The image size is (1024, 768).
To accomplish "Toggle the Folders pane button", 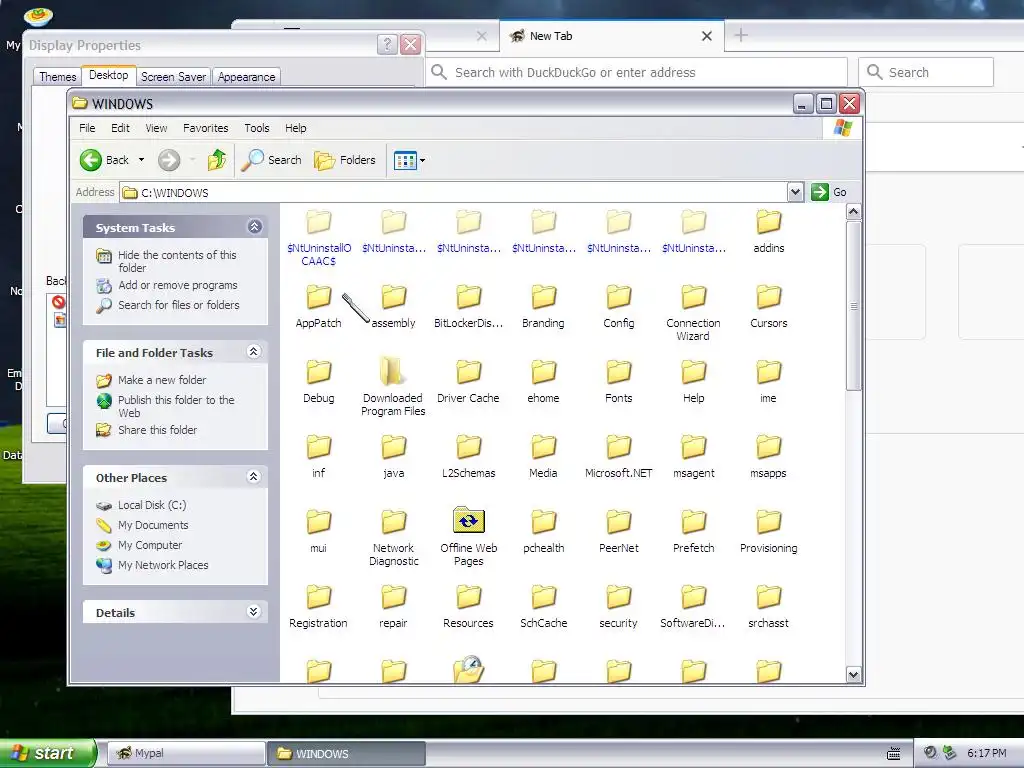I will [345, 160].
